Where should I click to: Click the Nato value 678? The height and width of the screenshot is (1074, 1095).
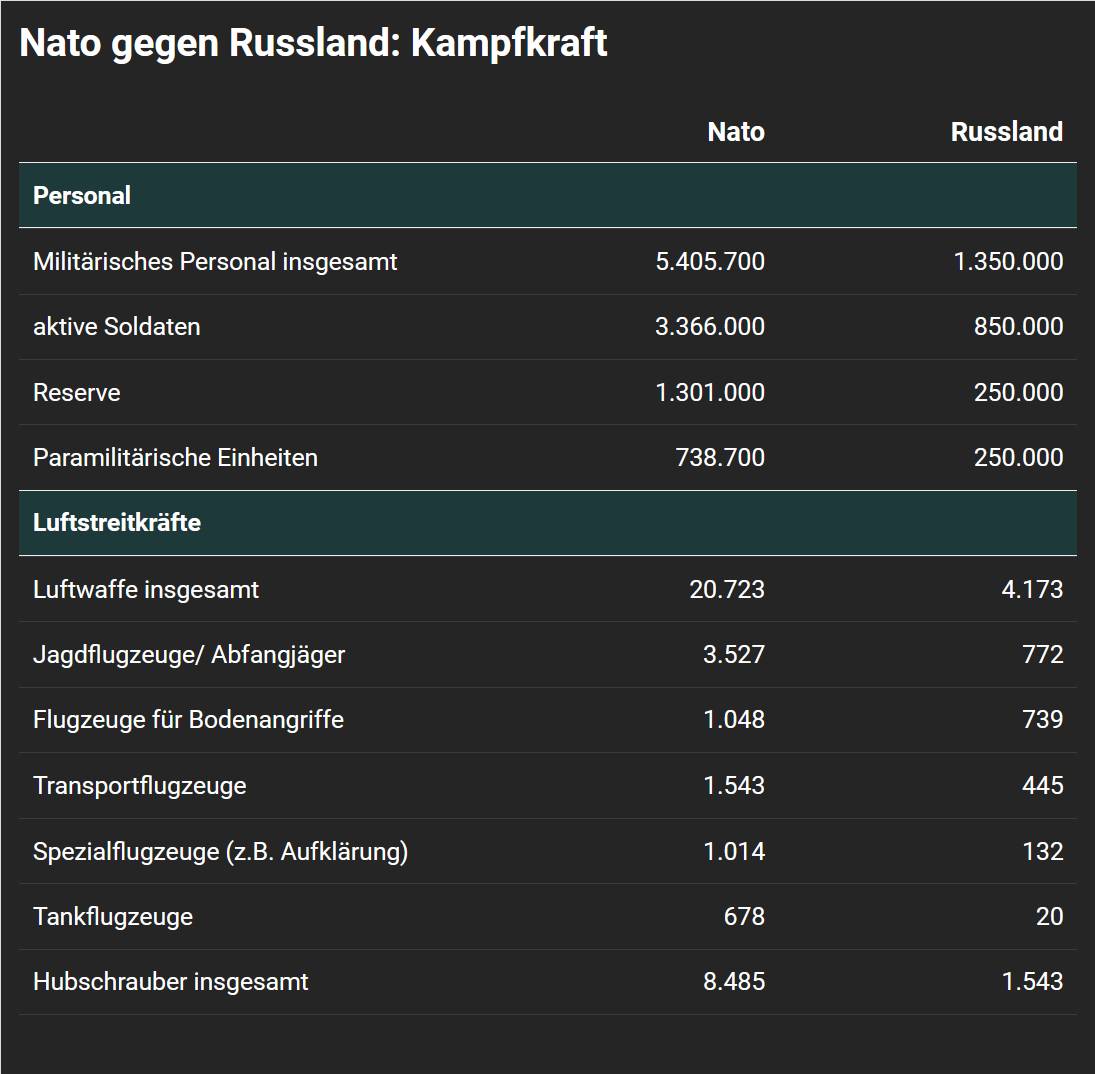point(744,917)
